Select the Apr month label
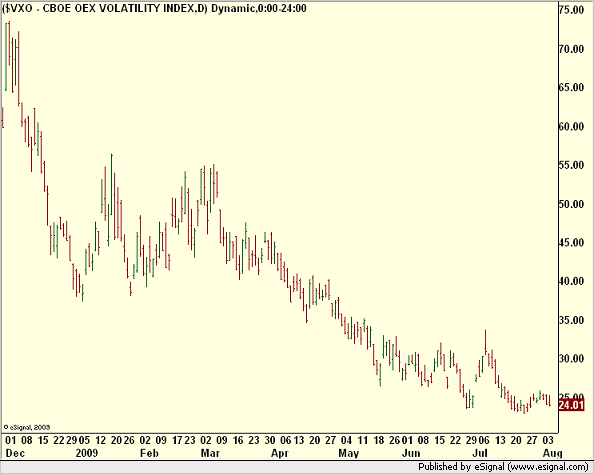Viewport: 594px width, 474px height. (x=280, y=453)
